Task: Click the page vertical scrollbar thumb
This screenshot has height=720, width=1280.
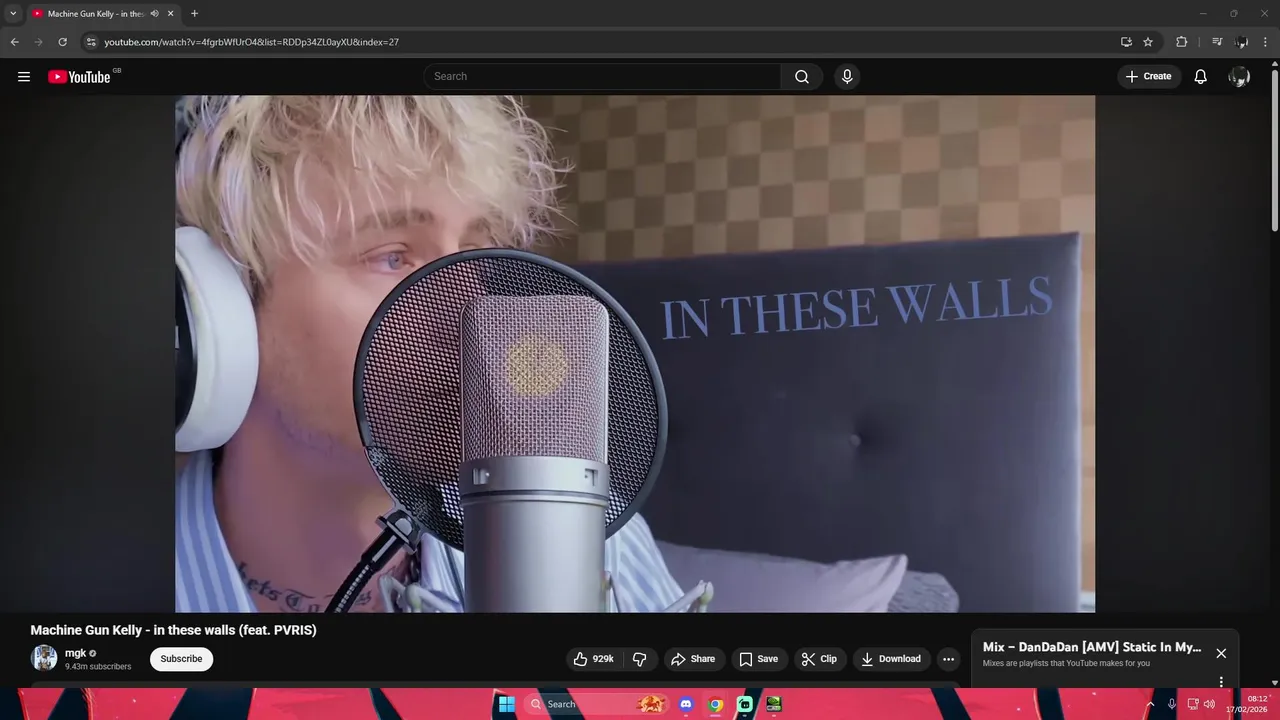Action: (1275, 150)
